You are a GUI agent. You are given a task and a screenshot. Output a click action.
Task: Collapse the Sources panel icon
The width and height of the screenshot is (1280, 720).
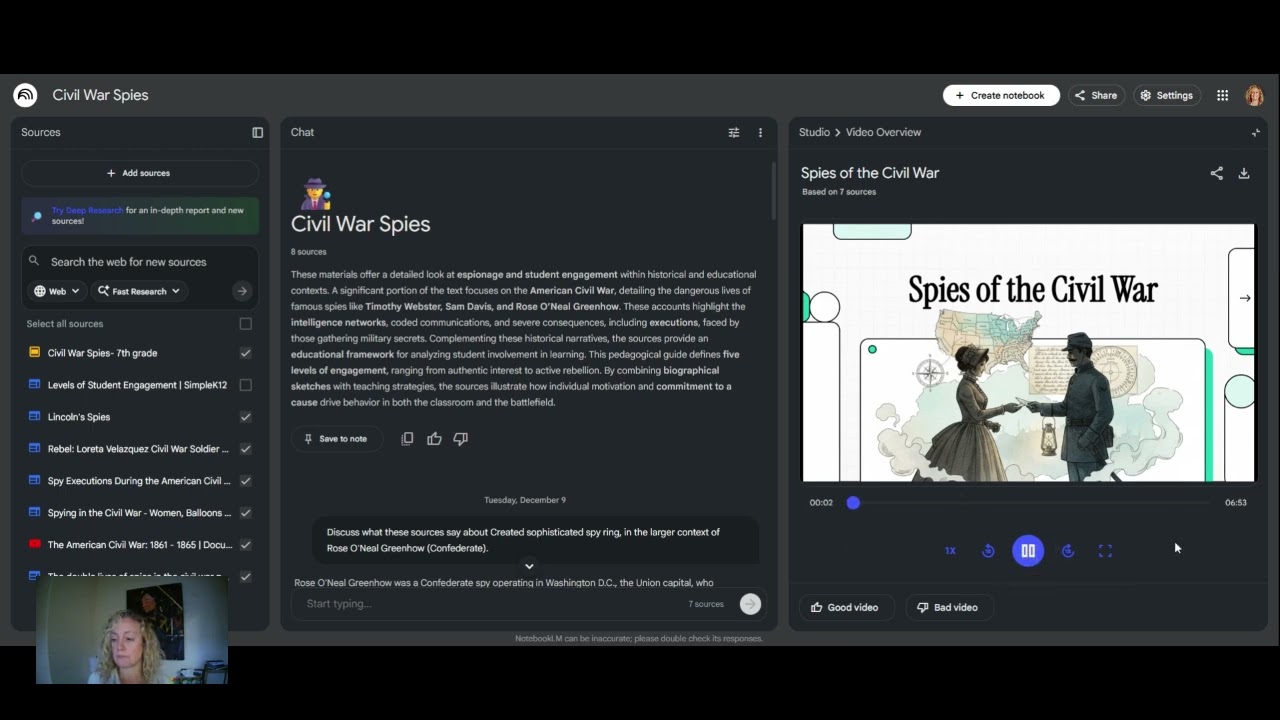(x=257, y=132)
